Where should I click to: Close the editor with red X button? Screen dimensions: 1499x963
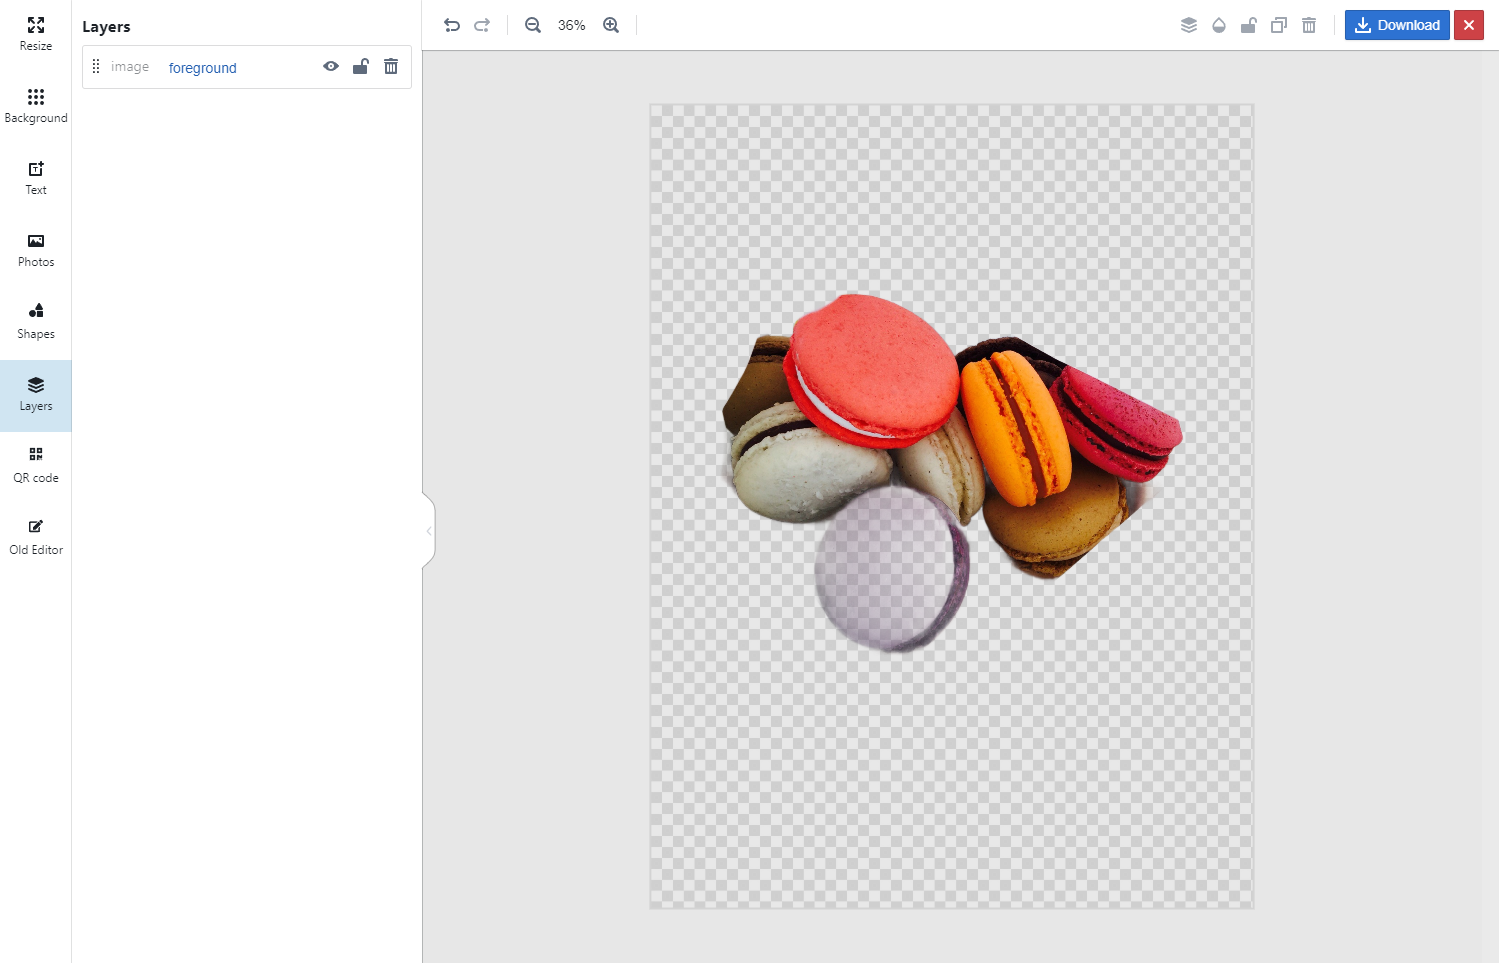pyautogui.click(x=1469, y=25)
